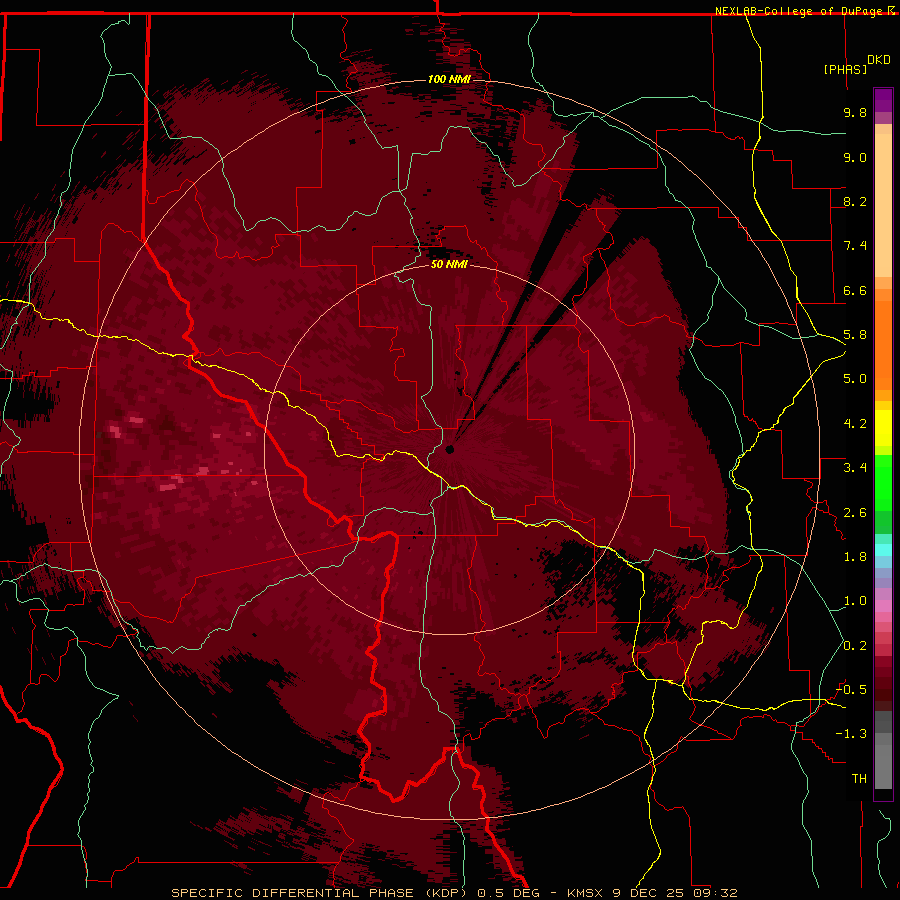Select the 3.4 scale value

(x=855, y=468)
